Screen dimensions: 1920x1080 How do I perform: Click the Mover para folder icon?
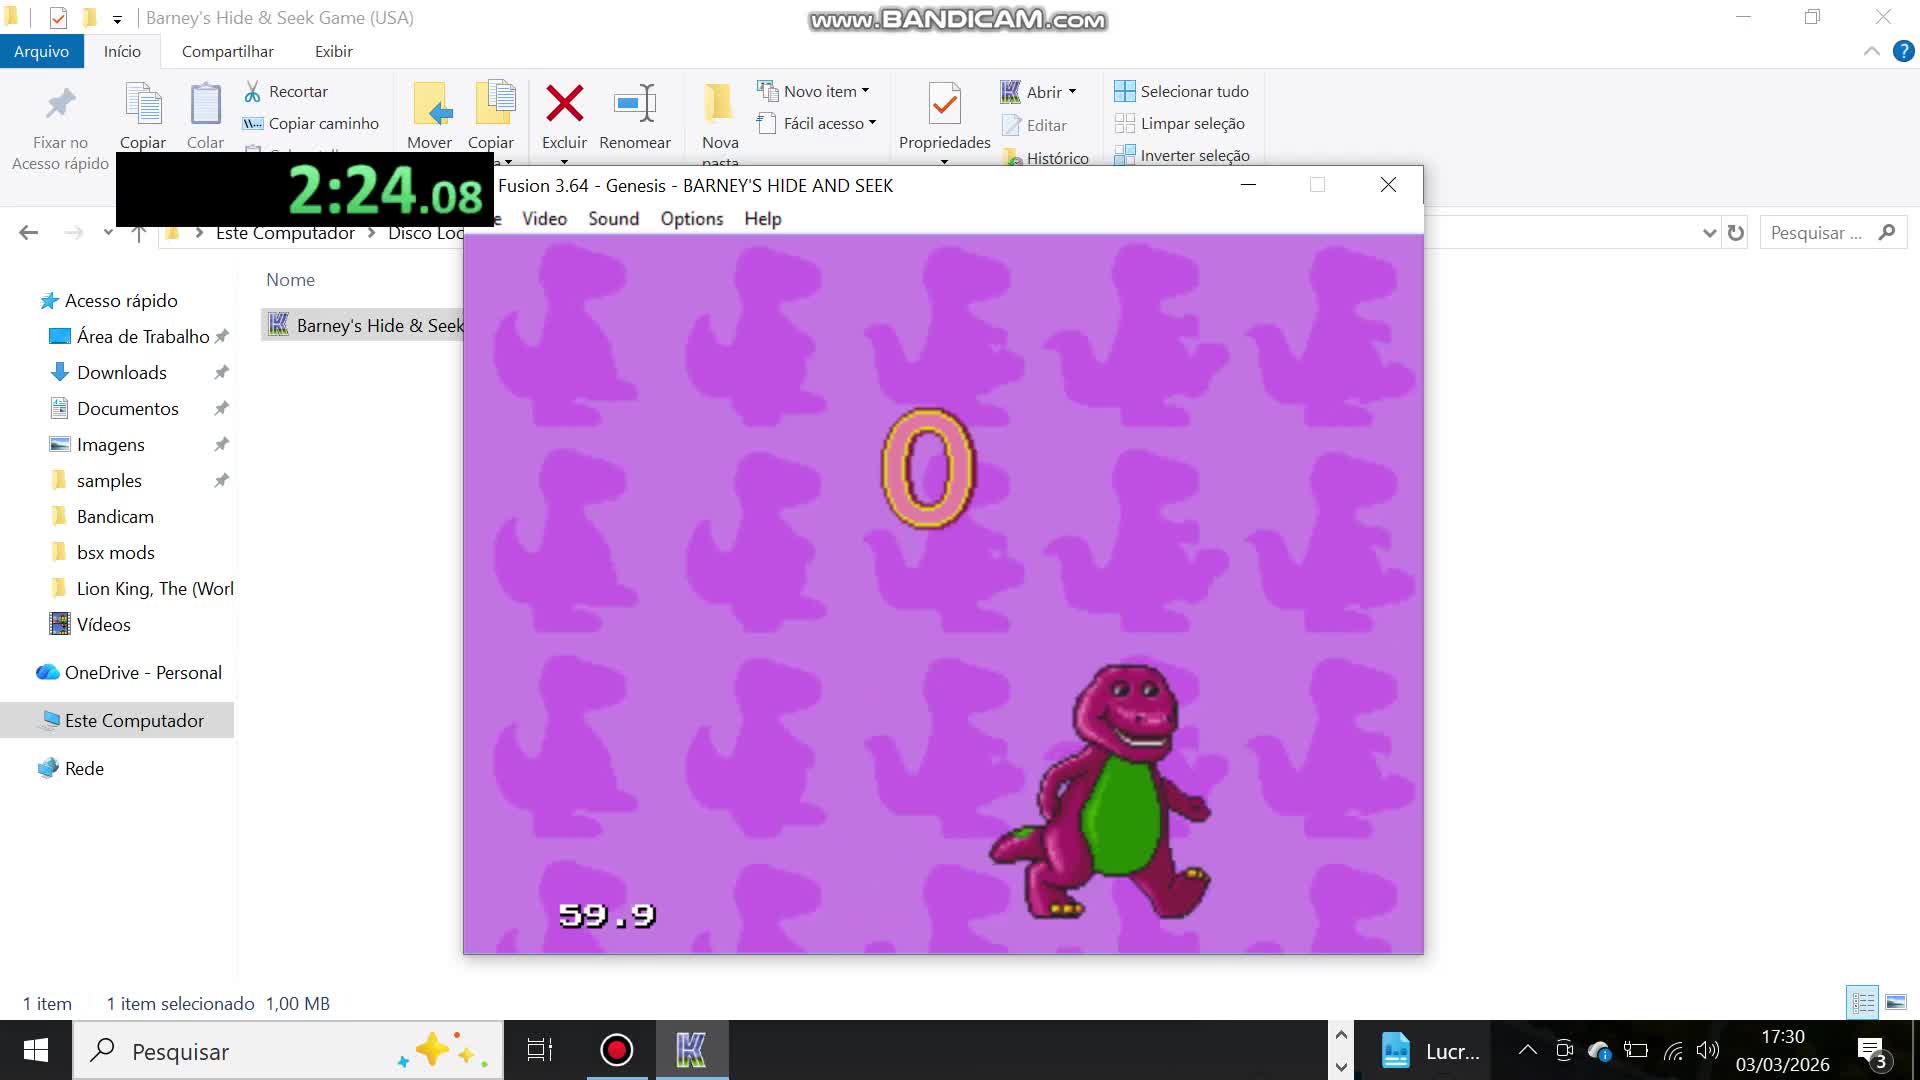[432, 104]
